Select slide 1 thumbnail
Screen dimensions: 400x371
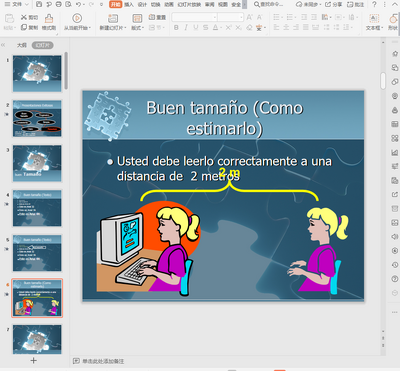(x=37, y=73)
